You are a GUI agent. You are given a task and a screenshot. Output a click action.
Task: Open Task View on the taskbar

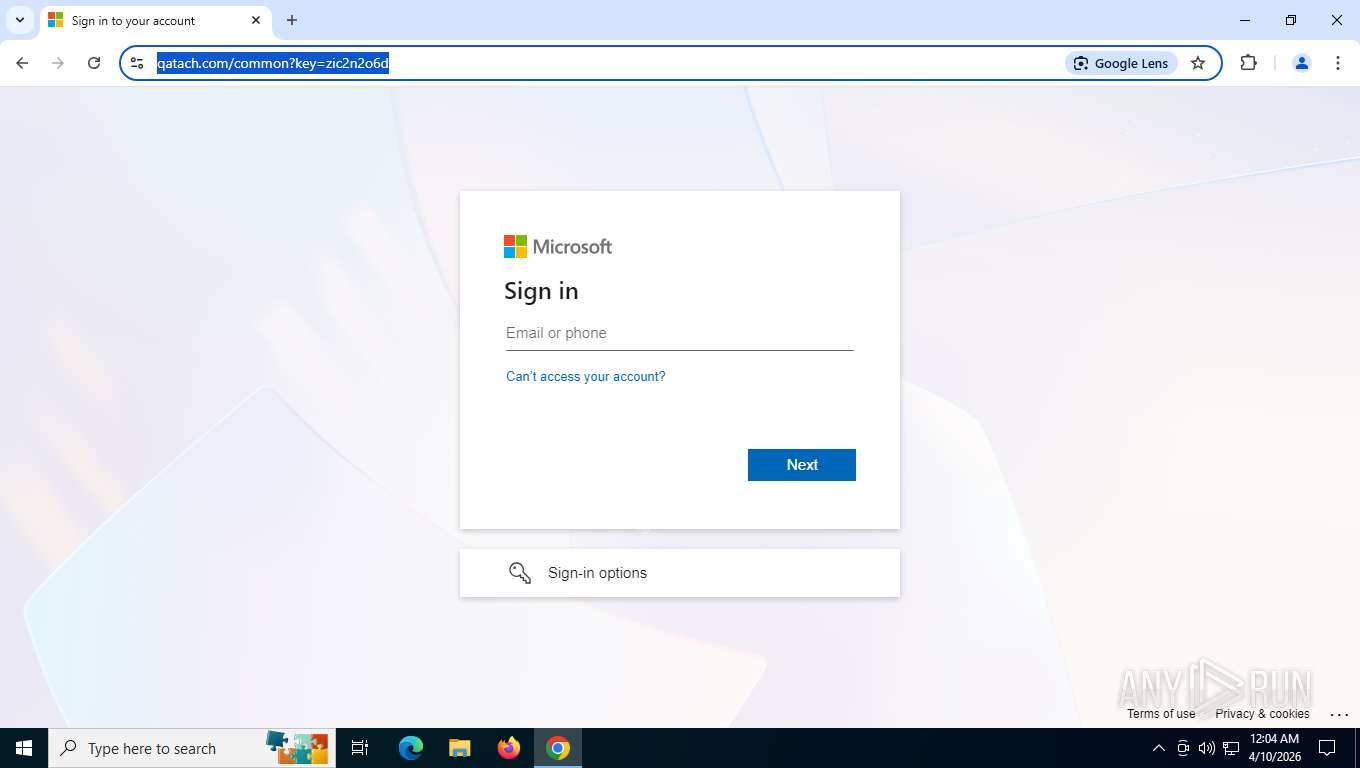coord(360,748)
